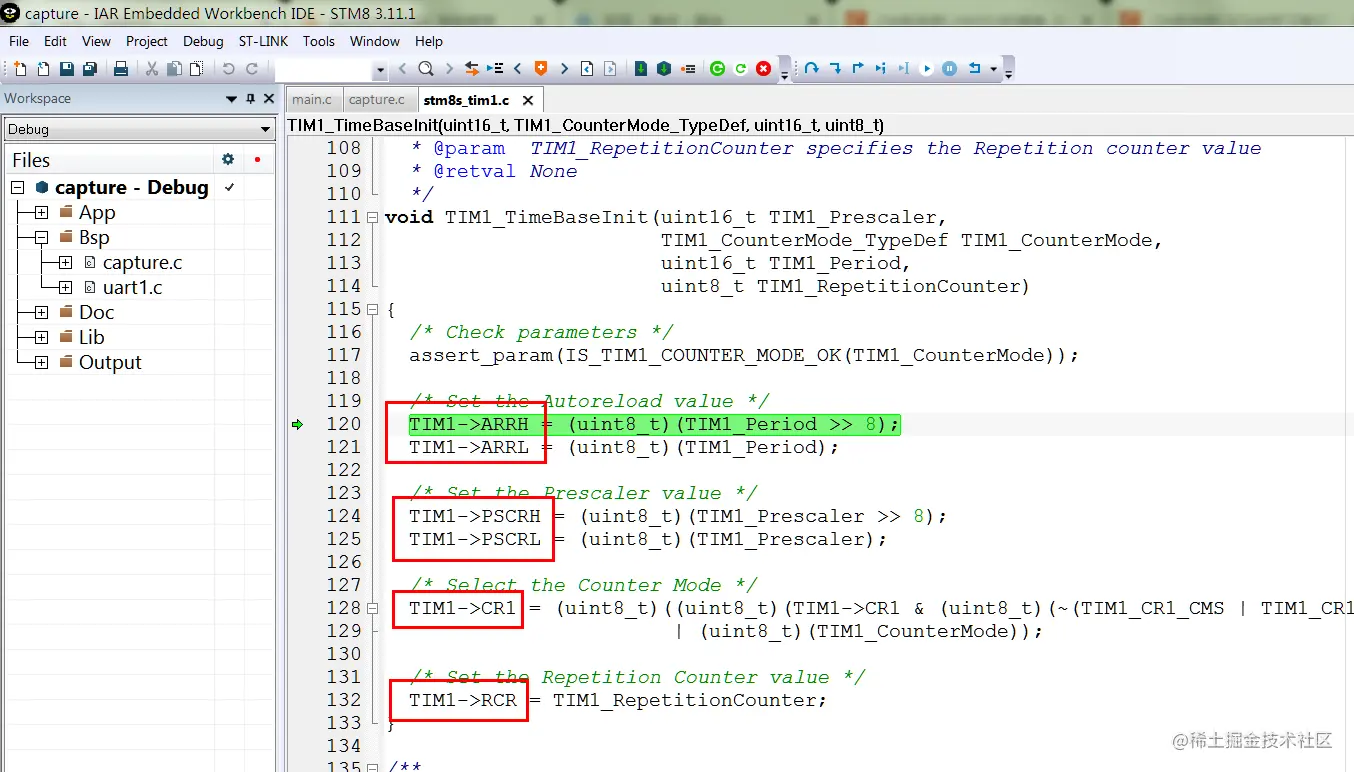
Task: Save the current file with the floppy icon
Action: pyautogui.click(x=66, y=69)
